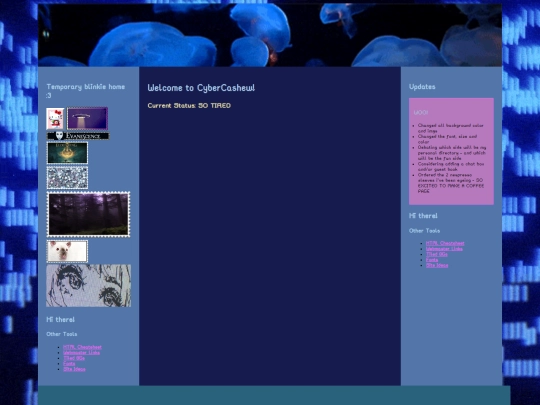Viewport: 540px width, 405px height.
Task: Click the purple UFO beam blinkie
Action: (x=87, y=118)
